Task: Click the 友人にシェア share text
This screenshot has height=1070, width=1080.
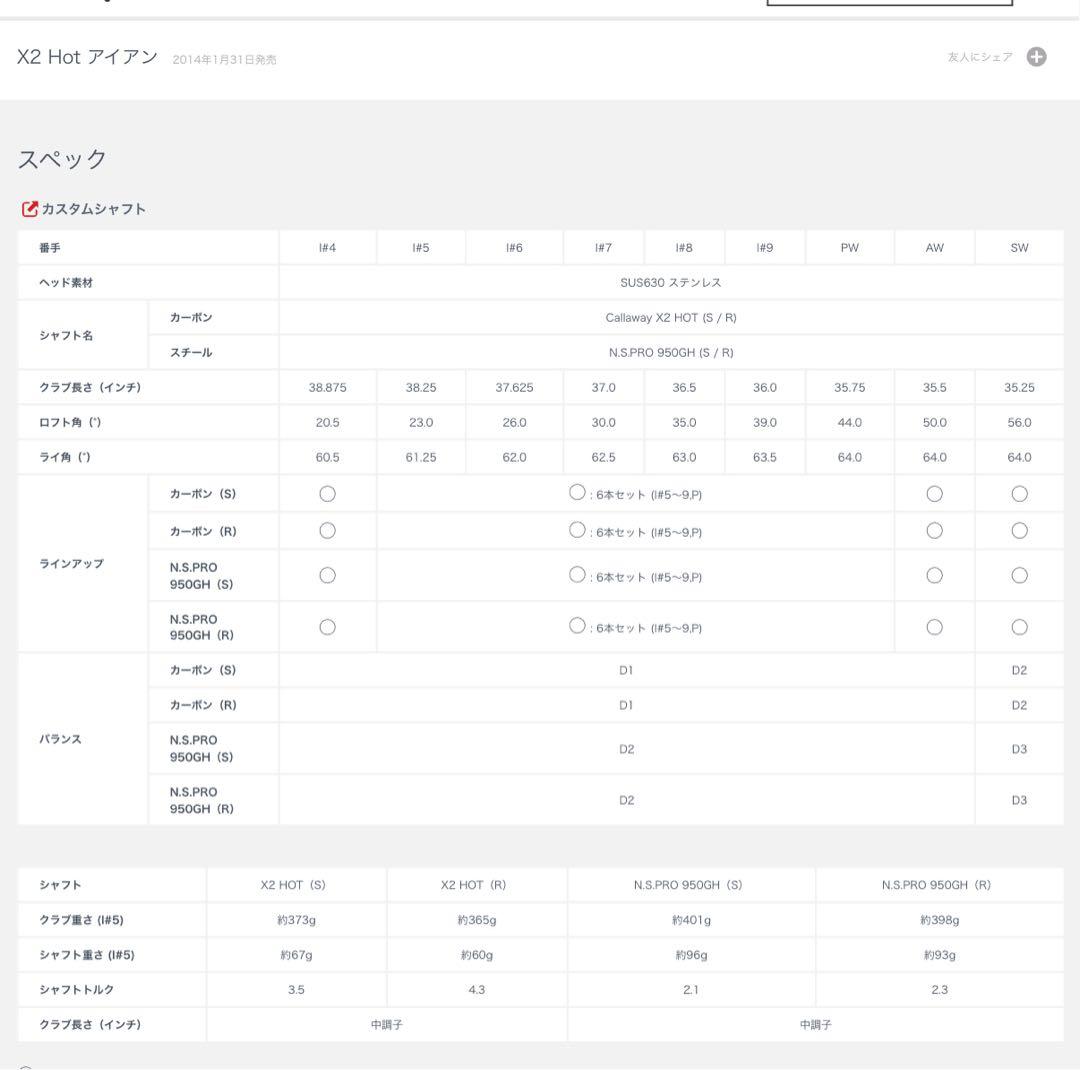Action: 979,57
